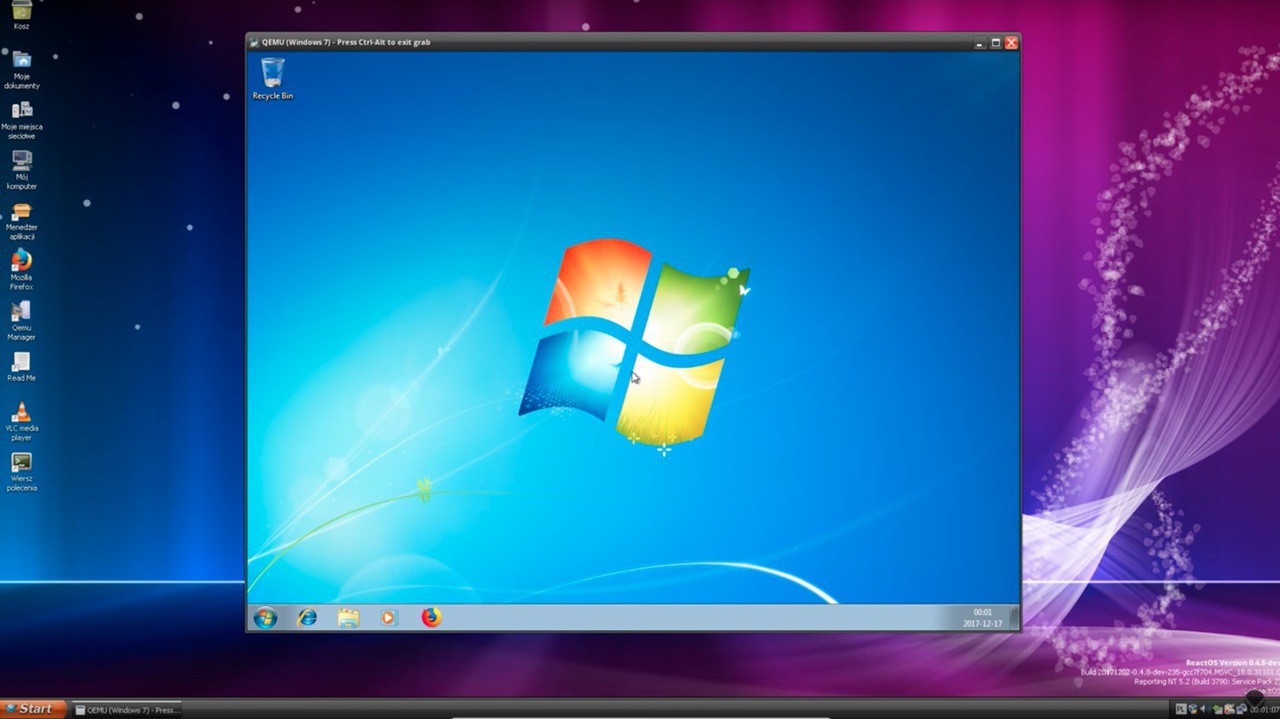Select QEMU (Windows 7) task in ReactOS taskbar
The height and width of the screenshot is (719, 1280).
point(127,710)
